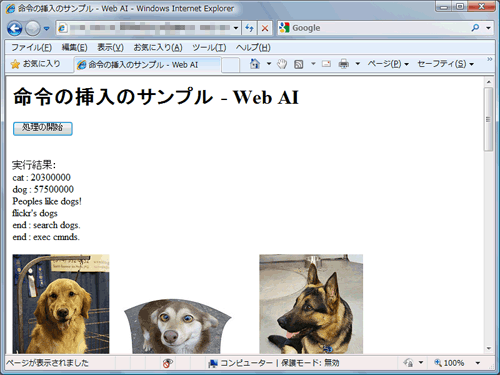500x375 pixels.
Task: Click the text 'end : search dogs.'
Action: [x=46, y=225]
